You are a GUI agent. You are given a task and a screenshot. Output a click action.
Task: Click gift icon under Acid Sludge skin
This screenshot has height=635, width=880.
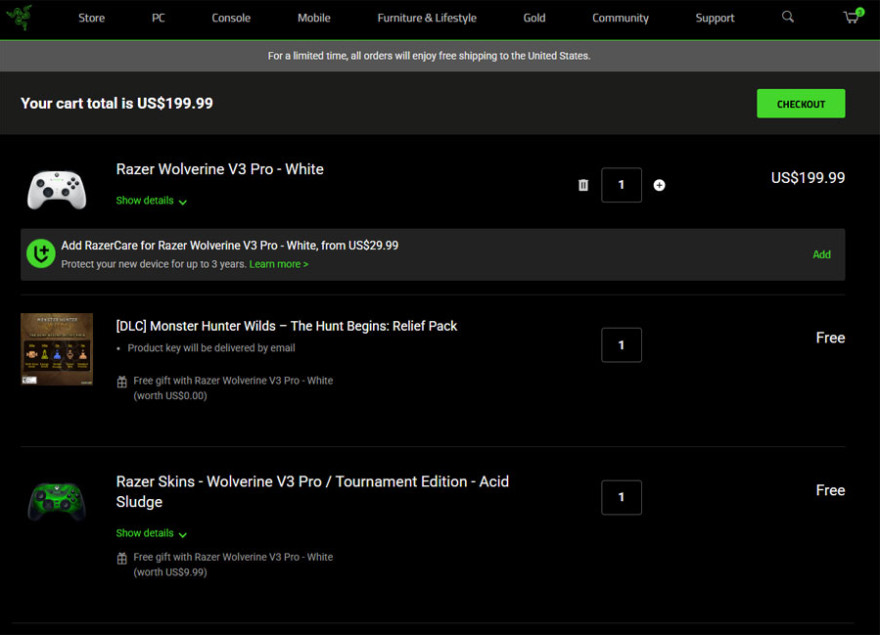pyautogui.click(x=122, y=559)
